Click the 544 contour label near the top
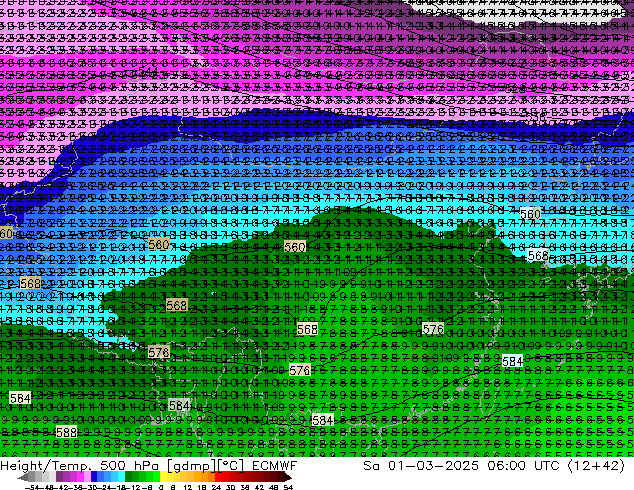634x490 pixels. click(148, 71)
